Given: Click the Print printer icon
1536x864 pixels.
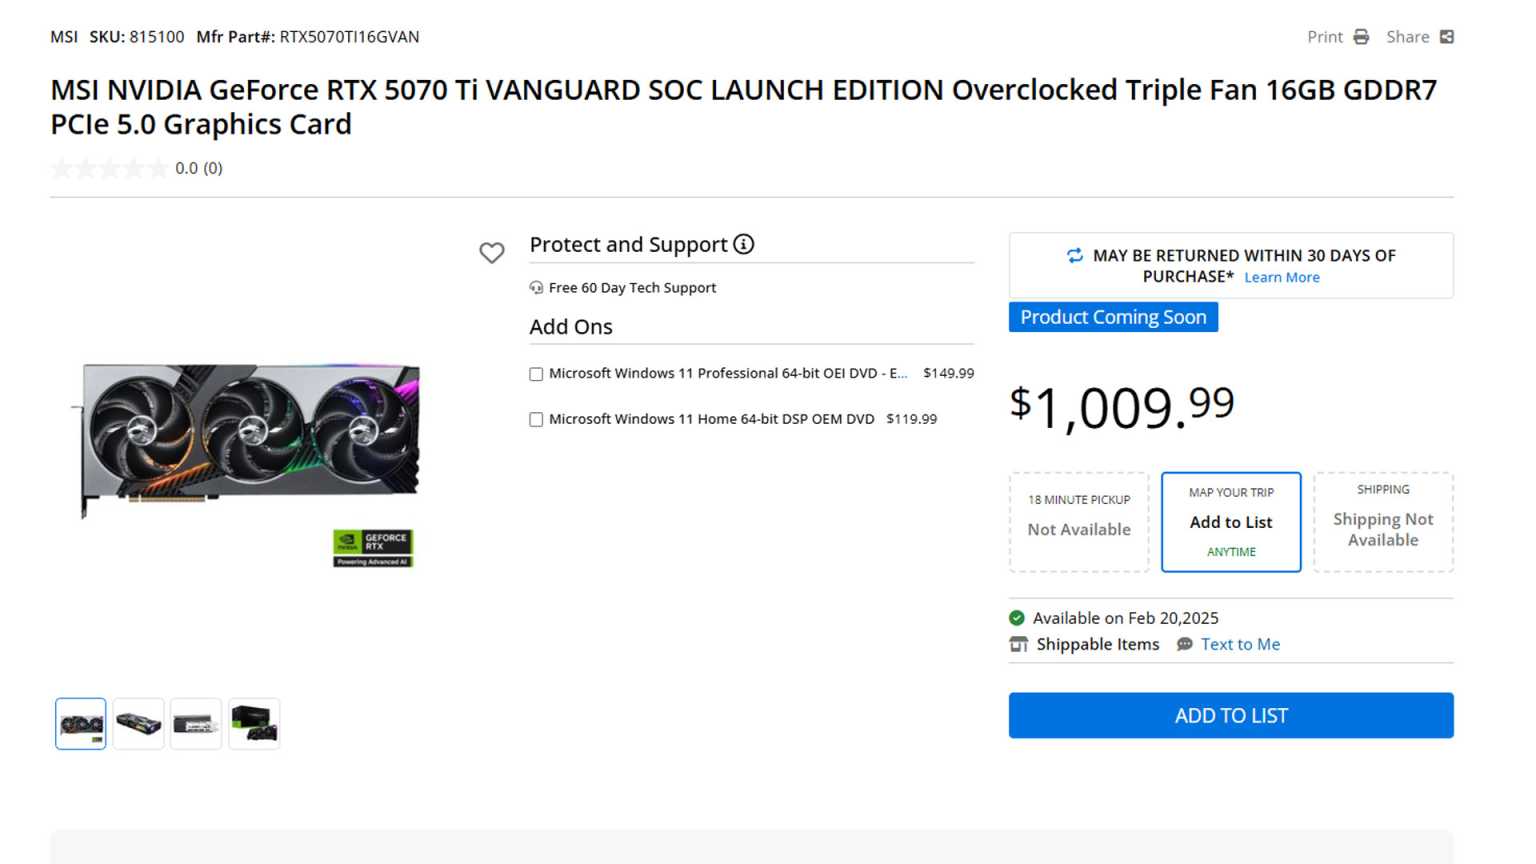Looking at the screenshot, I should coord(1361,37).
